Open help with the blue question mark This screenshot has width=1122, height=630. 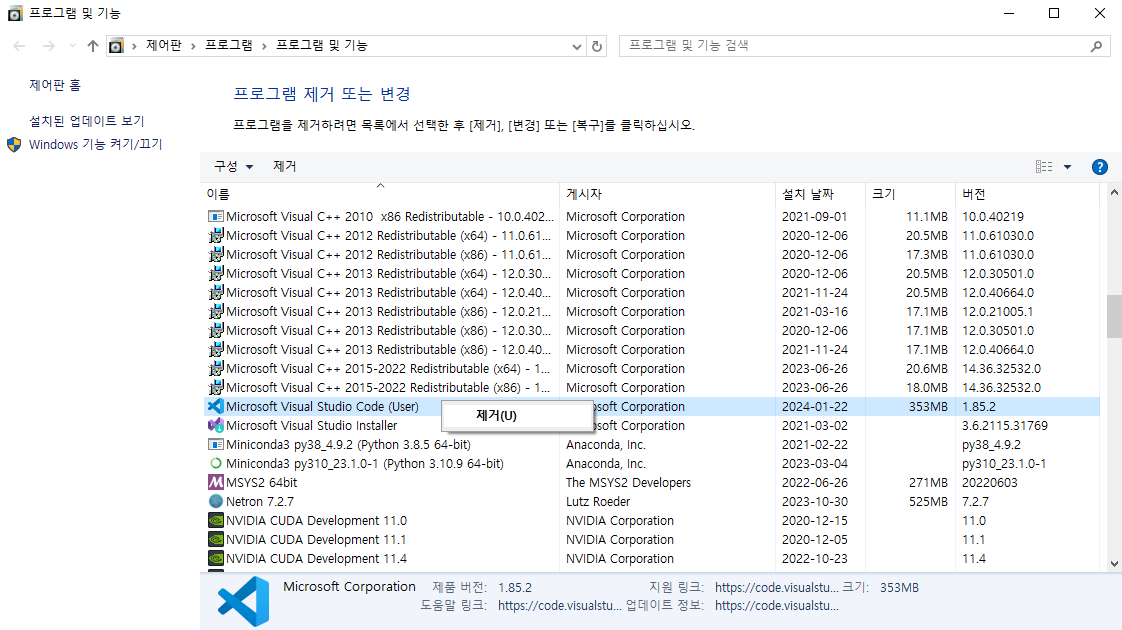1100,167
